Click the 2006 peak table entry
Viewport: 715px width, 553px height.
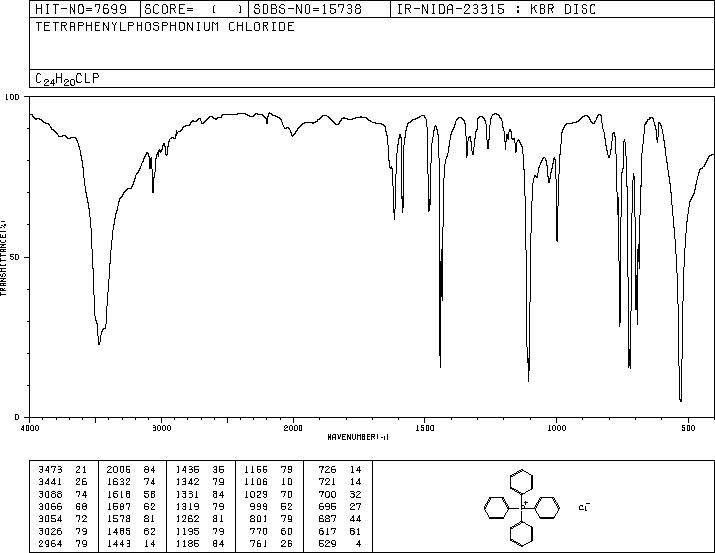click(131, 469)
